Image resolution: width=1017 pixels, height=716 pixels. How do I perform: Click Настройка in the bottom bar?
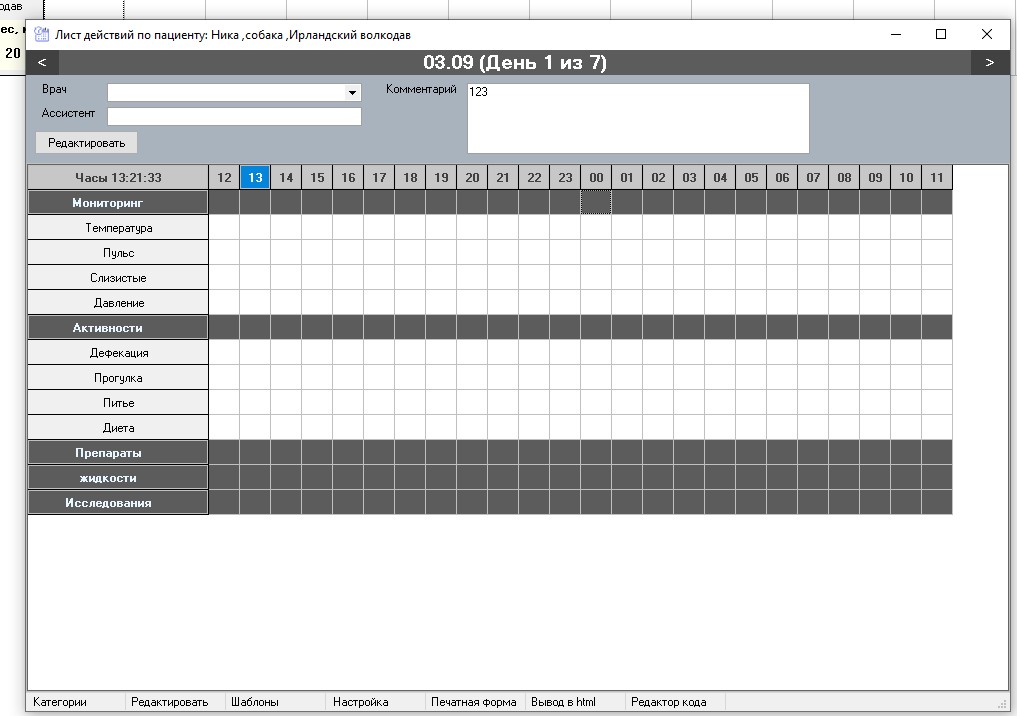point(360,702)
